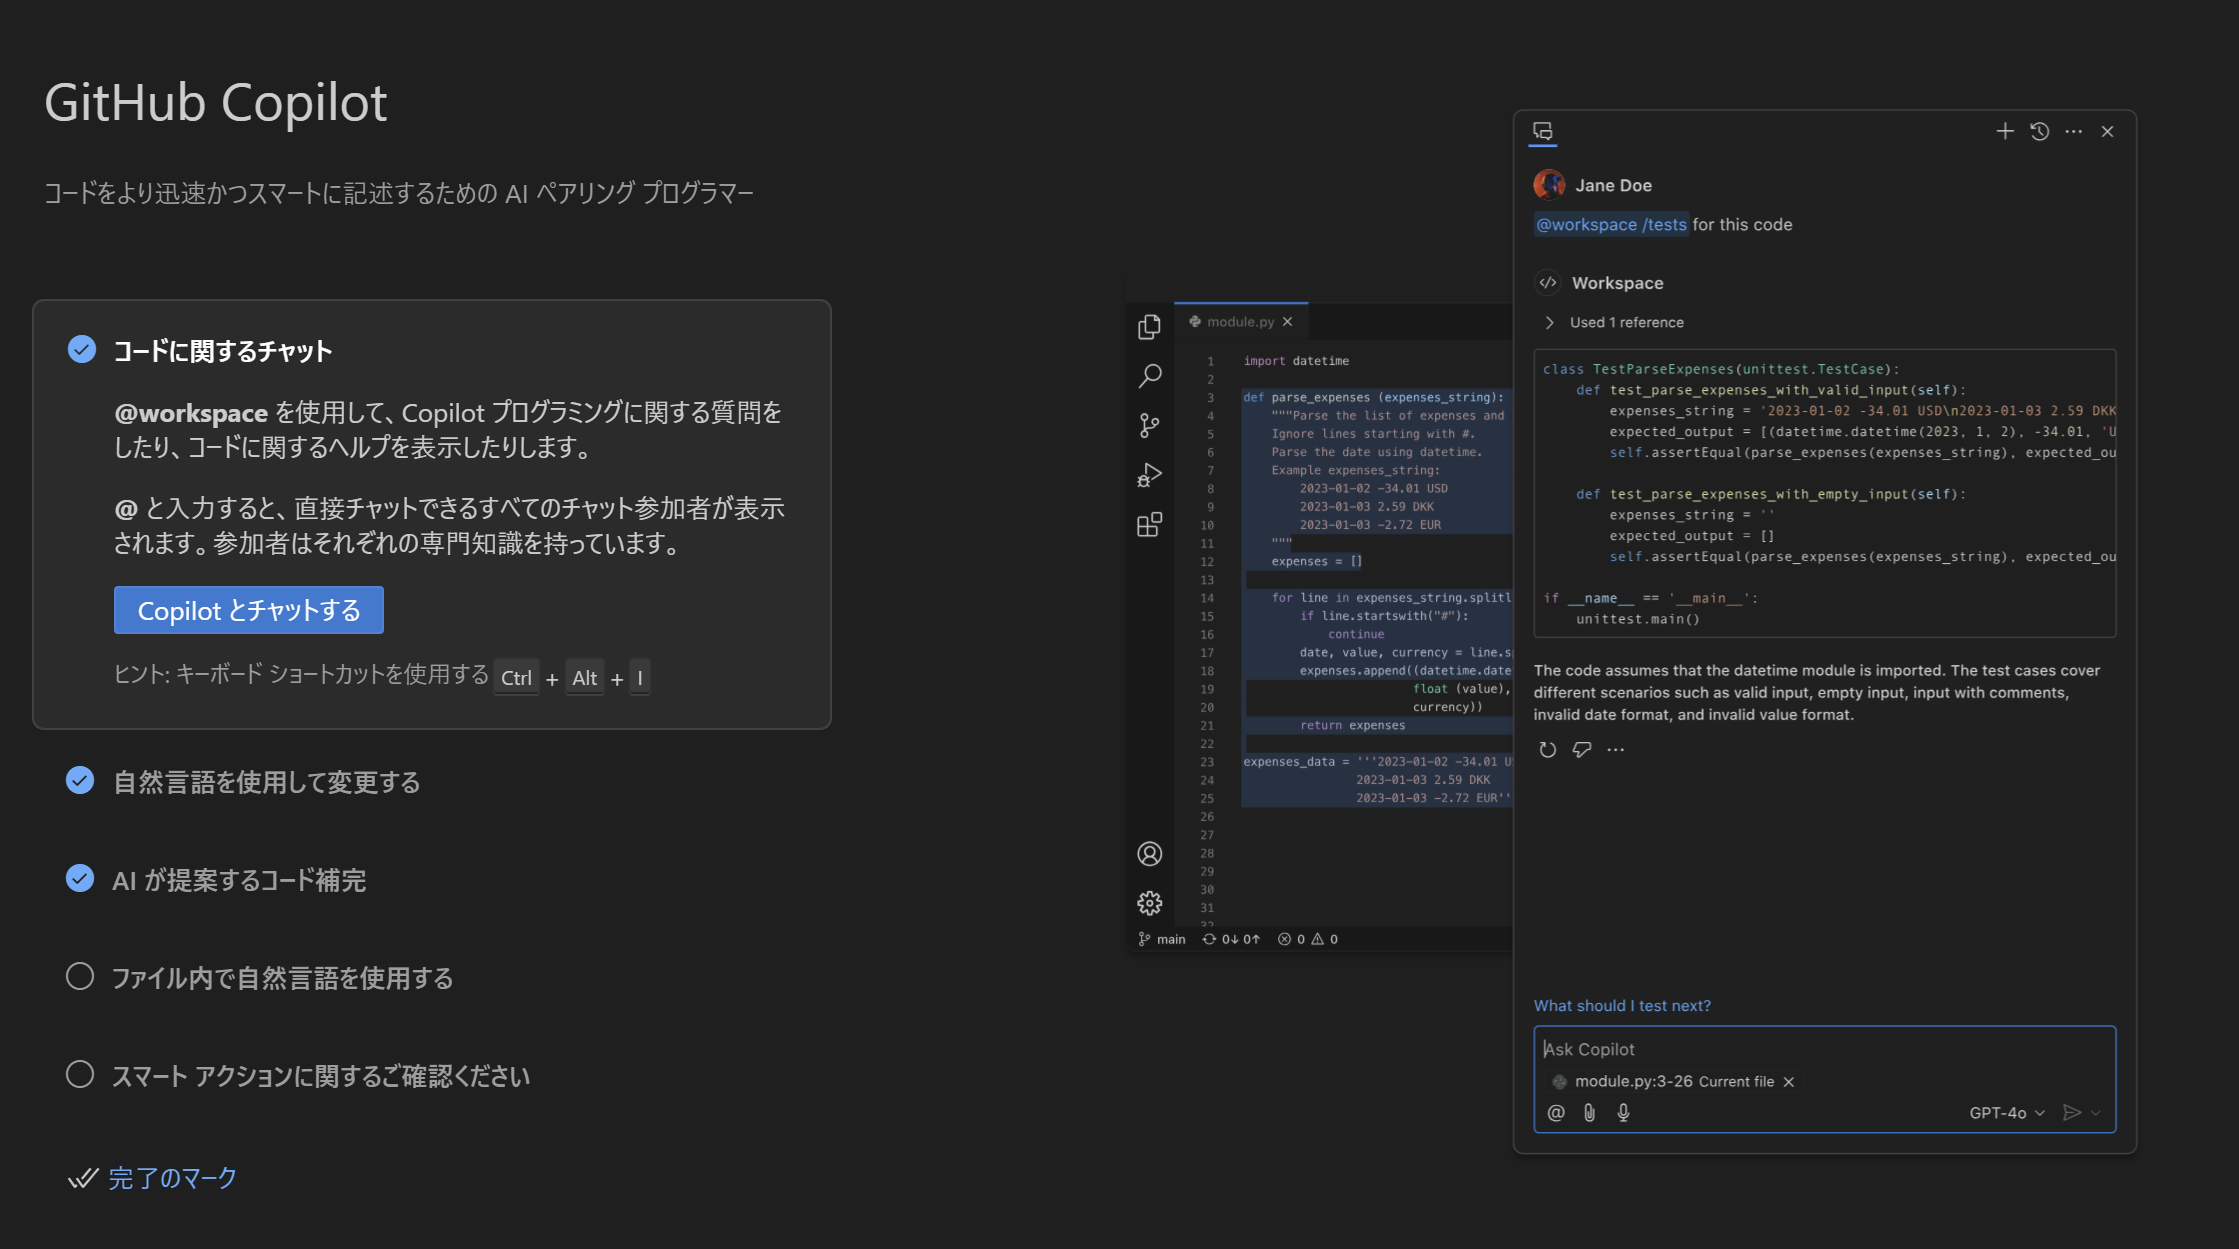The width and height of the screenshot is (2239, 1249).
Task: Toggle the コードに関するチャット step checkmark
Action: (x=82, y=349)
